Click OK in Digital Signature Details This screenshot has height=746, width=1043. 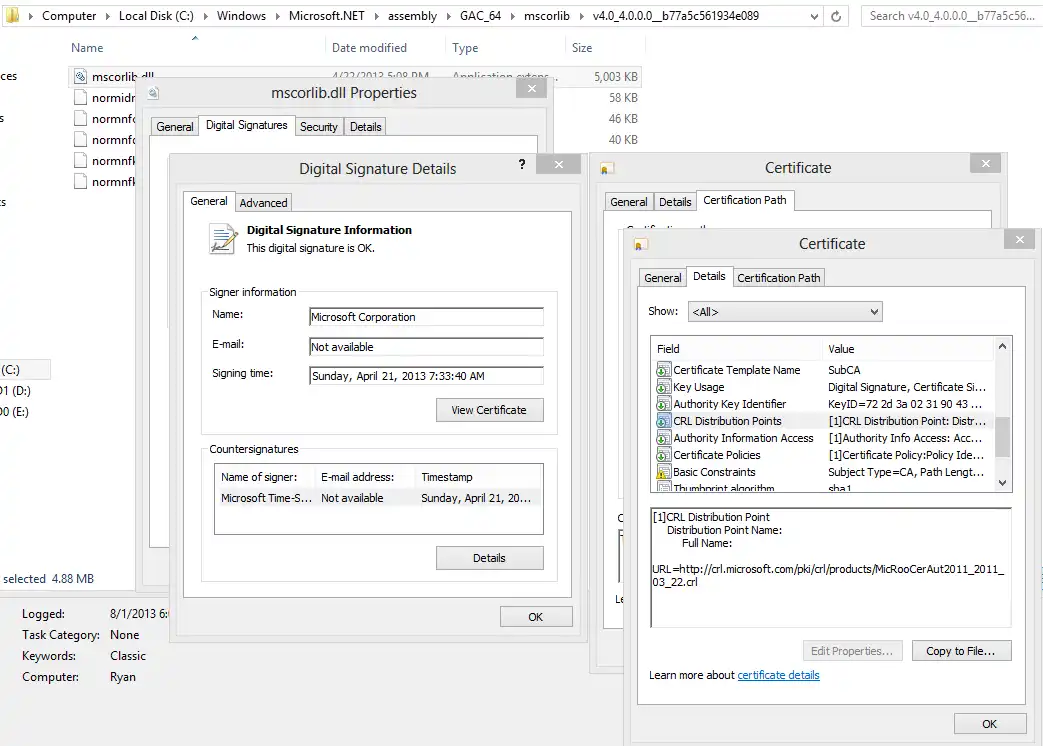[535, 617]
